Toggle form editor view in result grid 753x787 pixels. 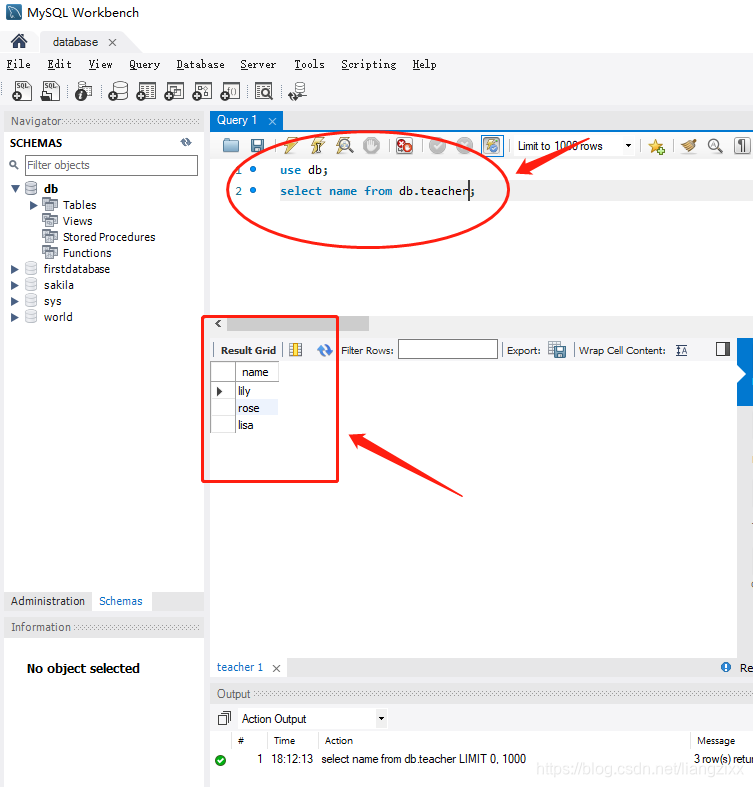295,349
